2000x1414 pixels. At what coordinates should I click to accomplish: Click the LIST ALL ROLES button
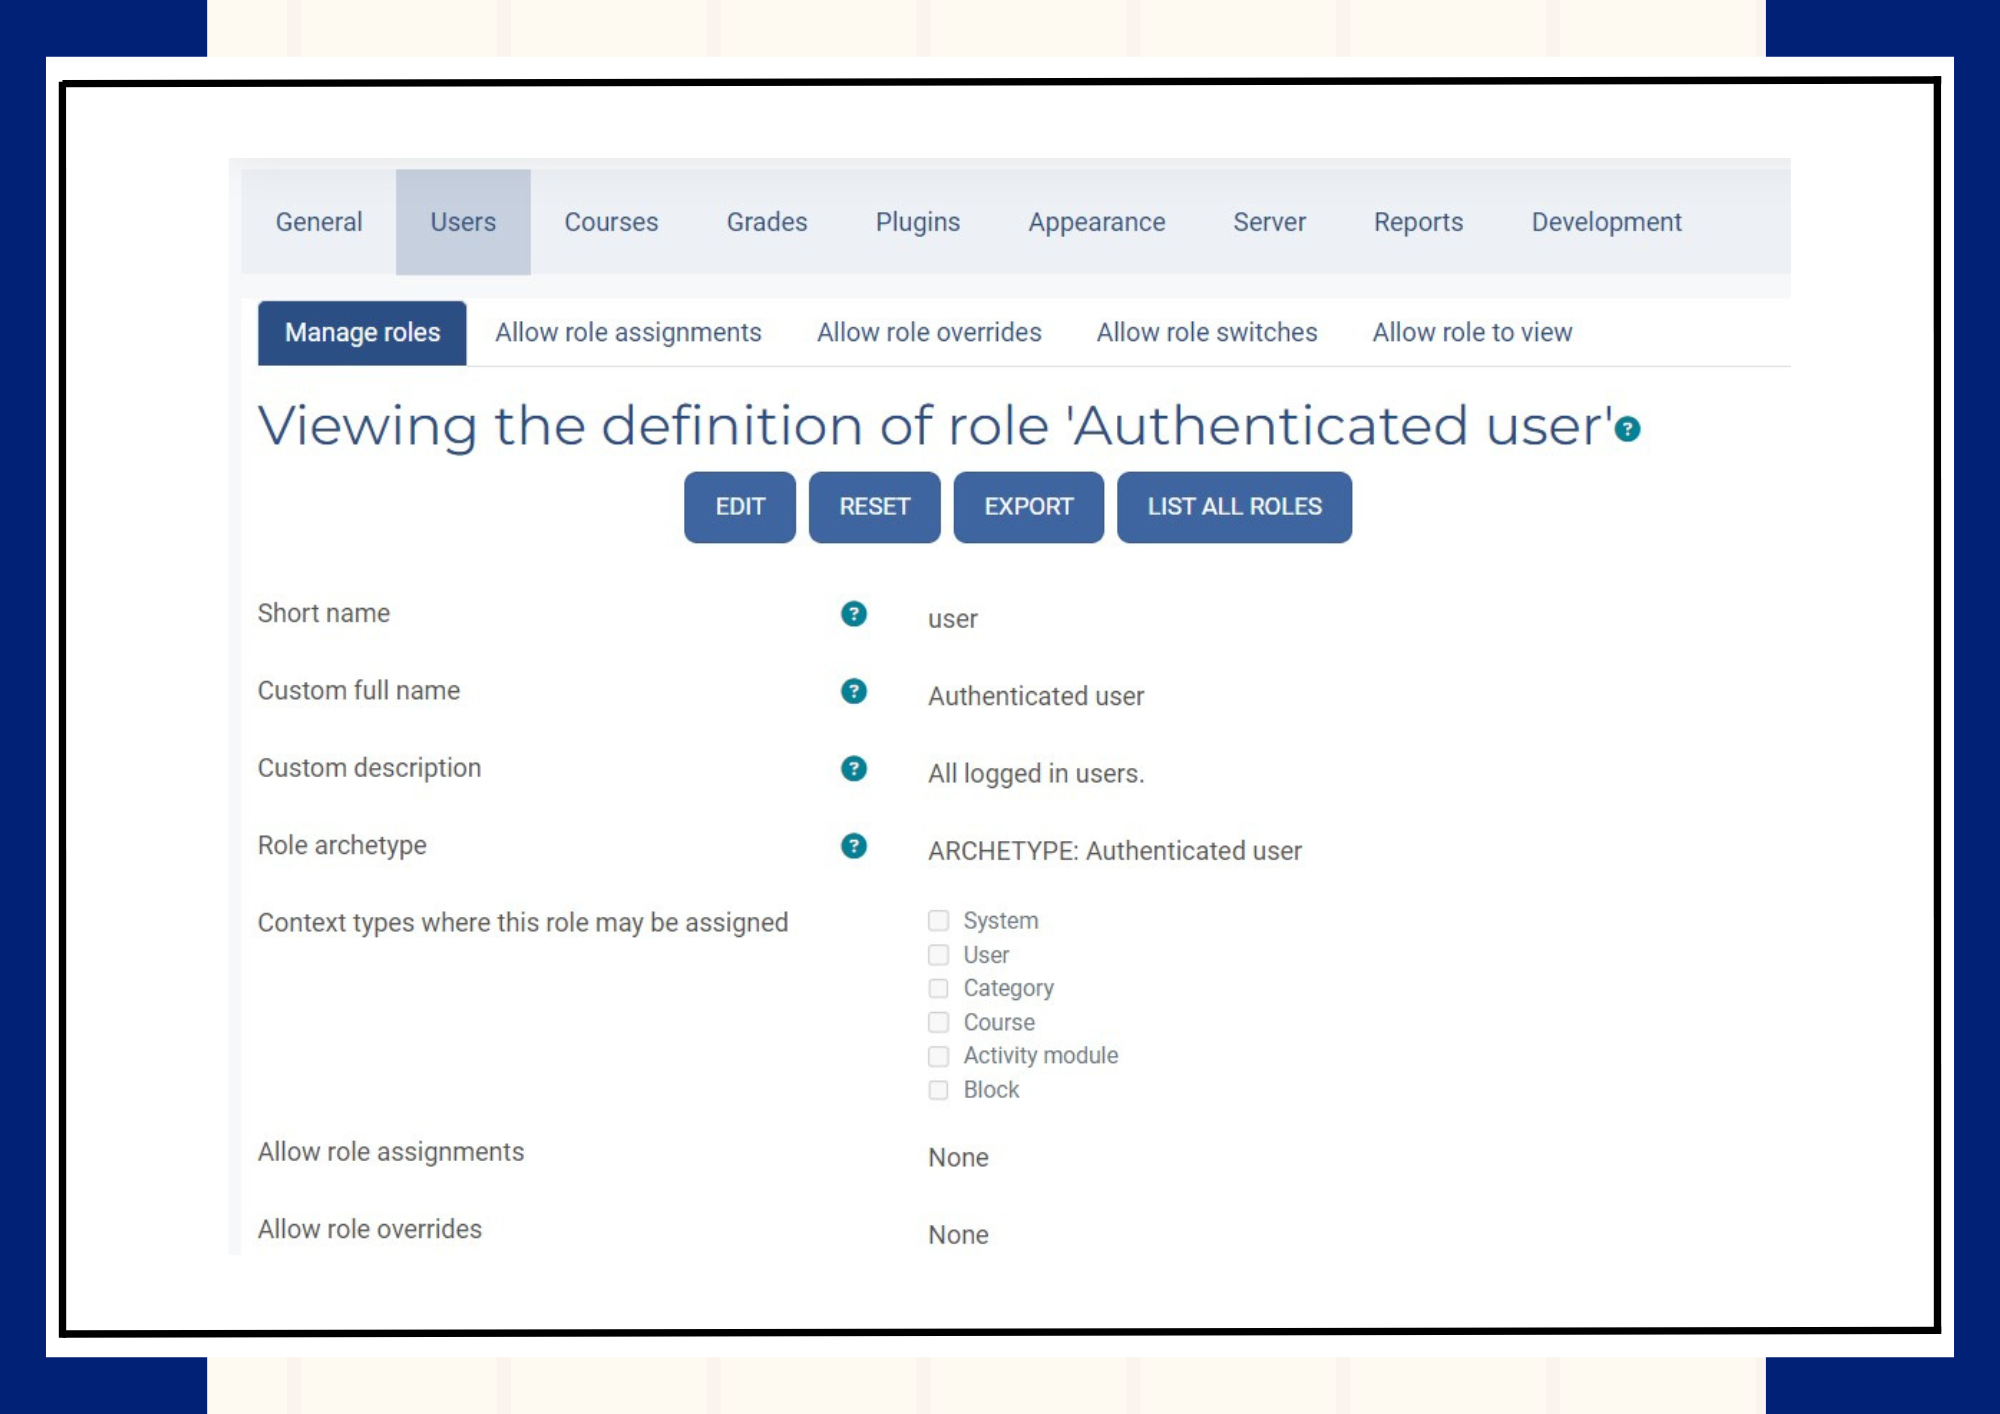click(1235, 507)
